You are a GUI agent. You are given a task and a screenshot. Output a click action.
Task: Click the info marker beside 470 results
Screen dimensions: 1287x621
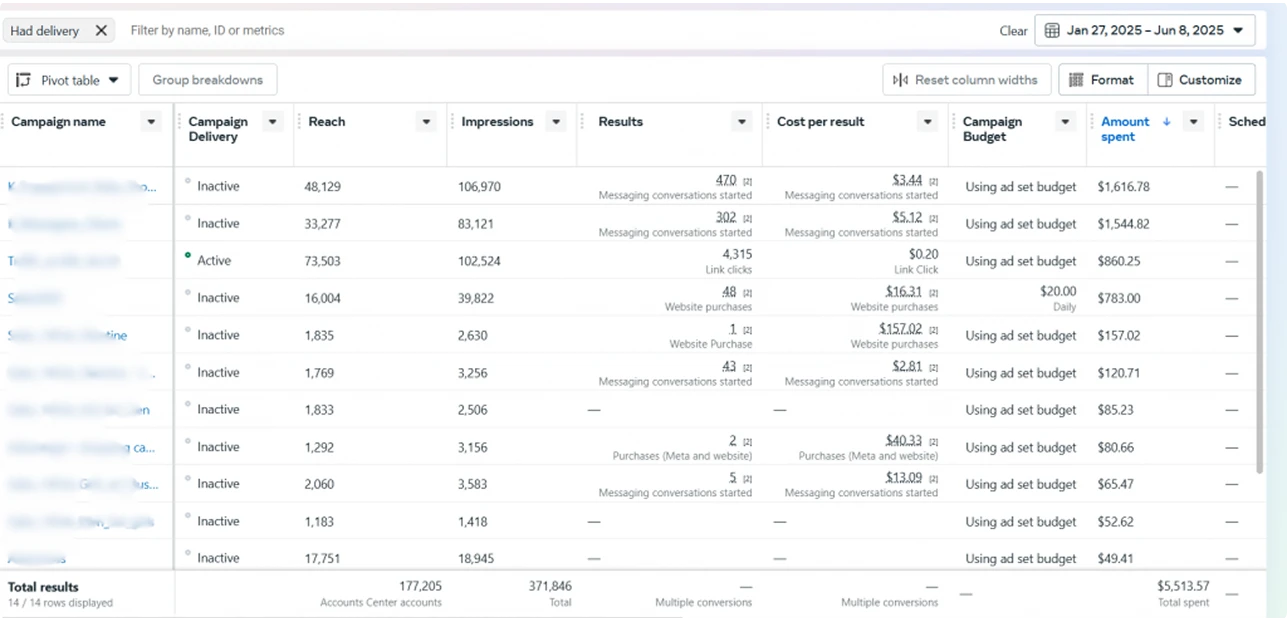[747, 181]
